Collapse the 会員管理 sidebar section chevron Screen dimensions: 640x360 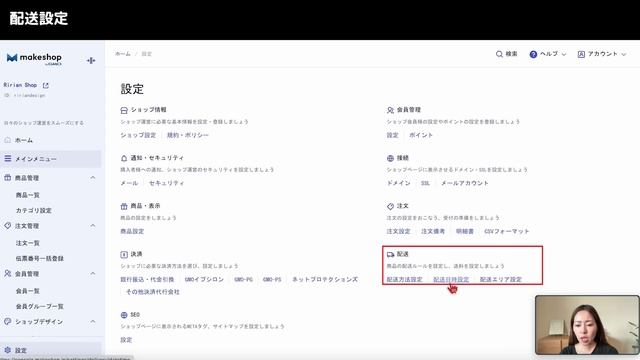tap(93, 273)
